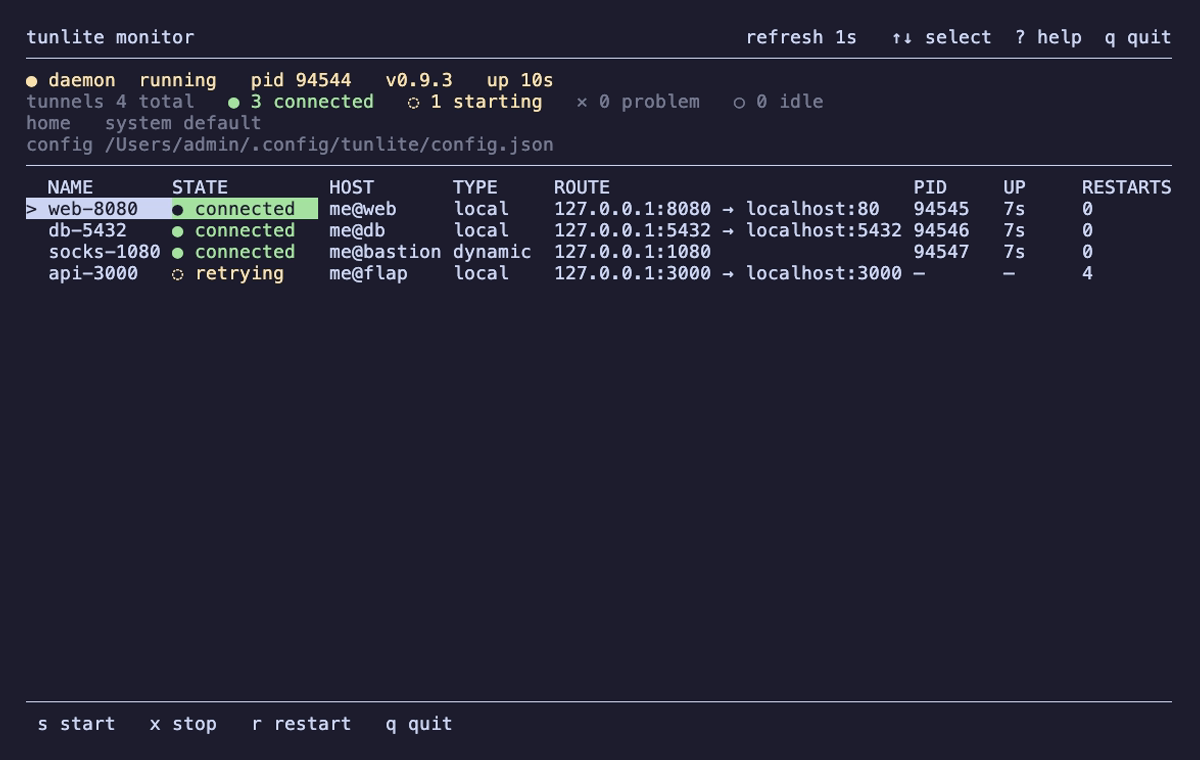1200x760 pixels.
Task: Click the yellow daemon status dot
Action: [x=32, y=81]
